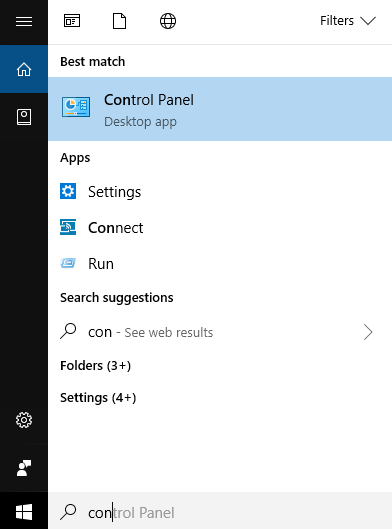Click the 'Apps' section heading
392x529 pixels.
pos(75,158)
